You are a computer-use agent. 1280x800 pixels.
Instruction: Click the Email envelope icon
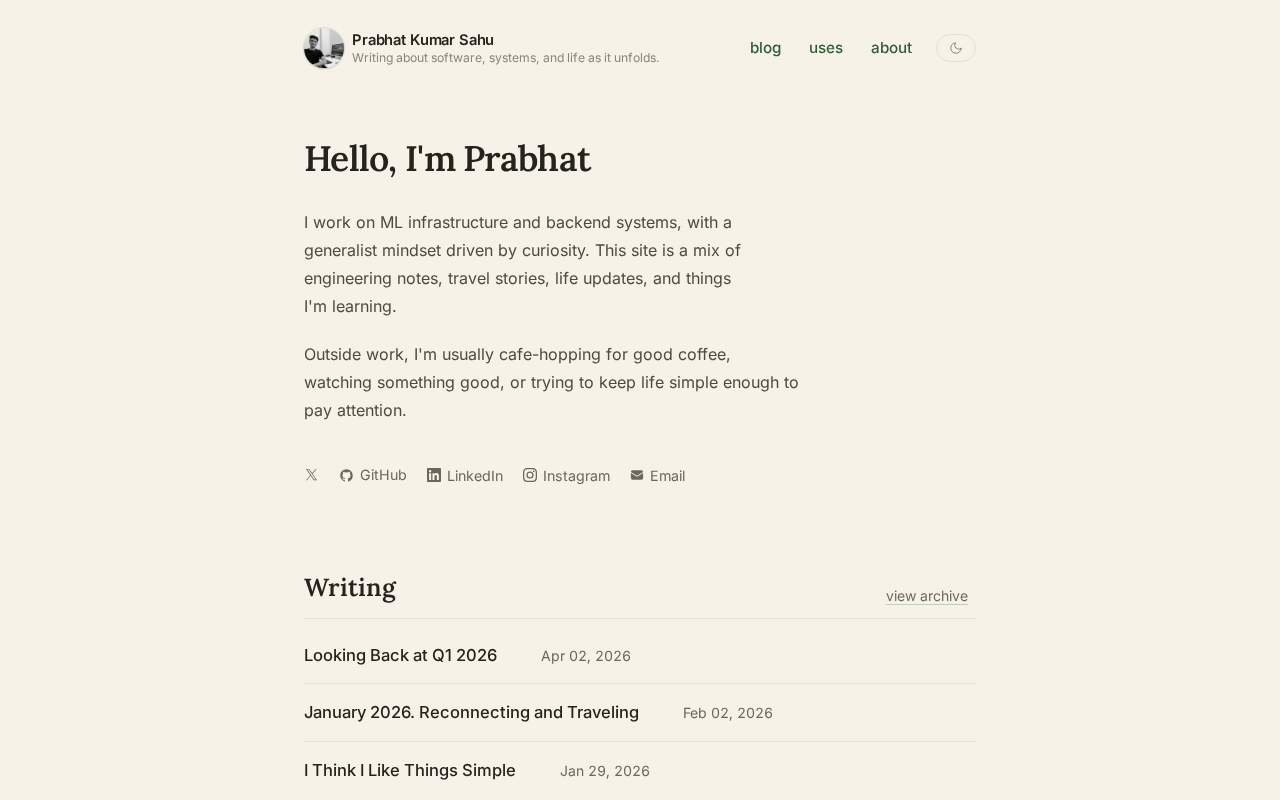coord(637,475)
